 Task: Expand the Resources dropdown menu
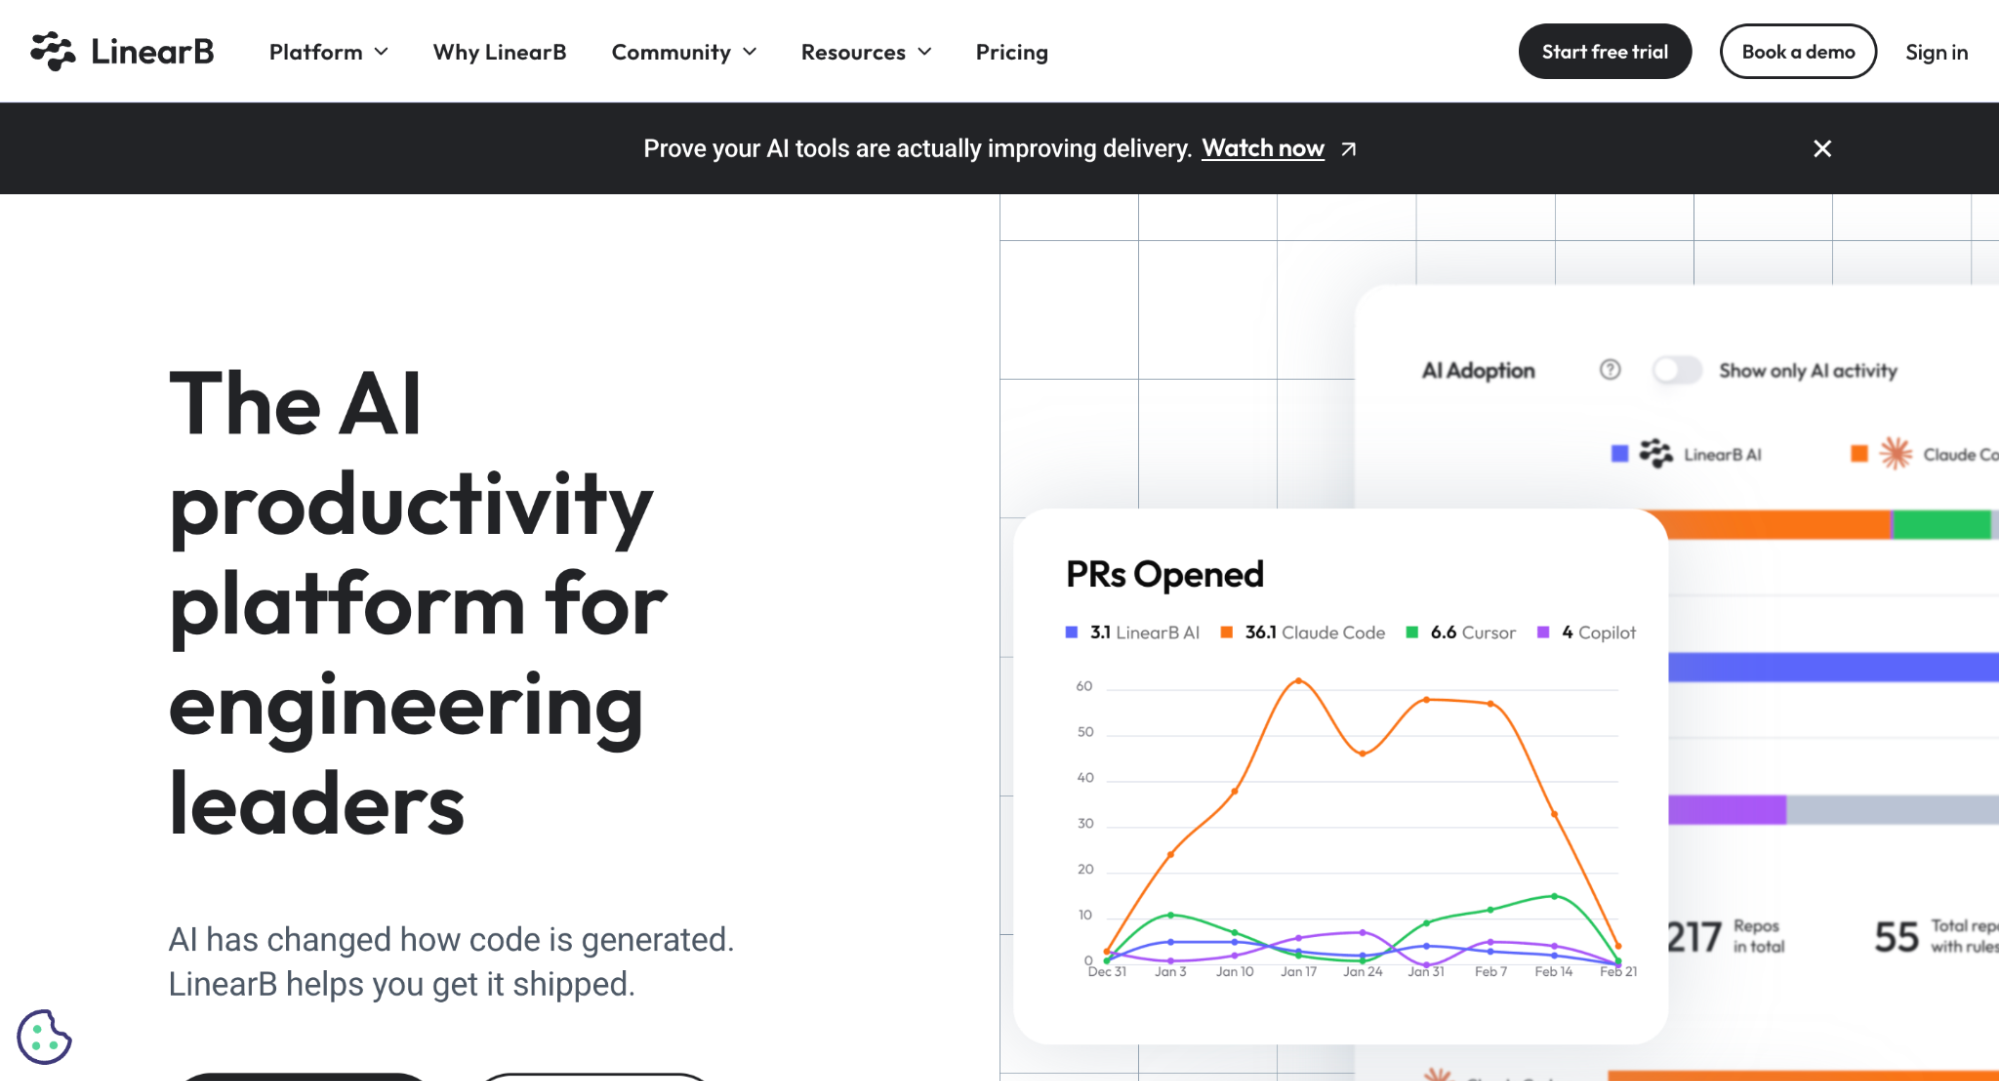[866, 52]
